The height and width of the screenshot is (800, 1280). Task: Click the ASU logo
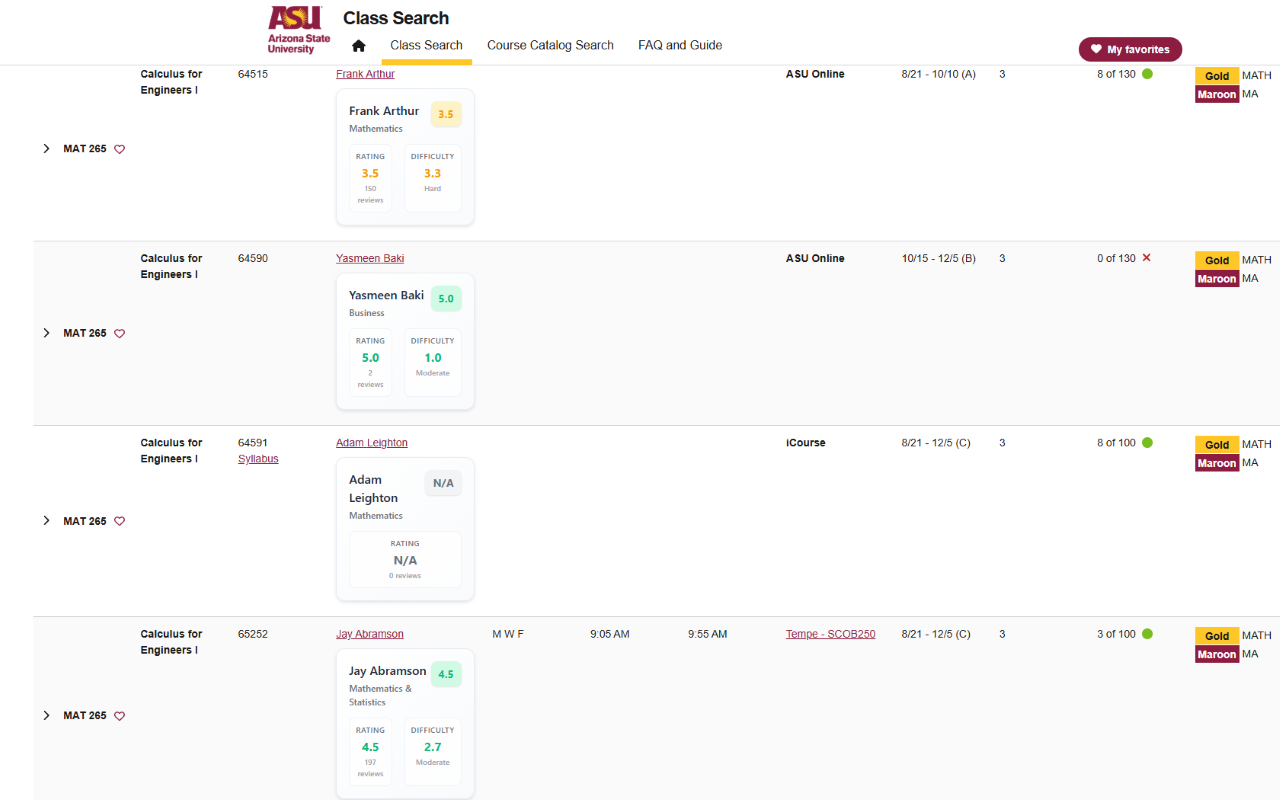[298, 29]
